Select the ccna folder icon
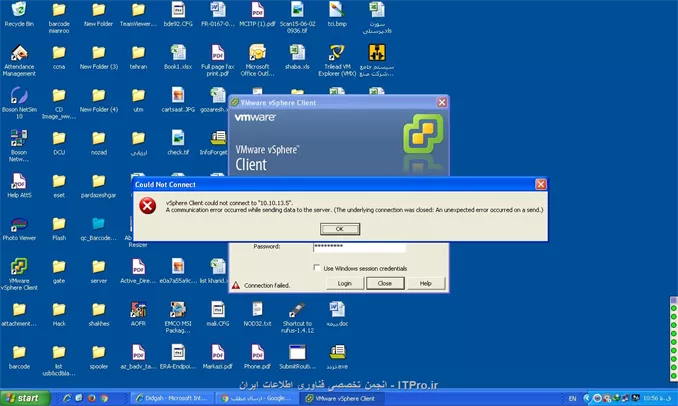The image size is (678, 406). [x=59, y=57]
